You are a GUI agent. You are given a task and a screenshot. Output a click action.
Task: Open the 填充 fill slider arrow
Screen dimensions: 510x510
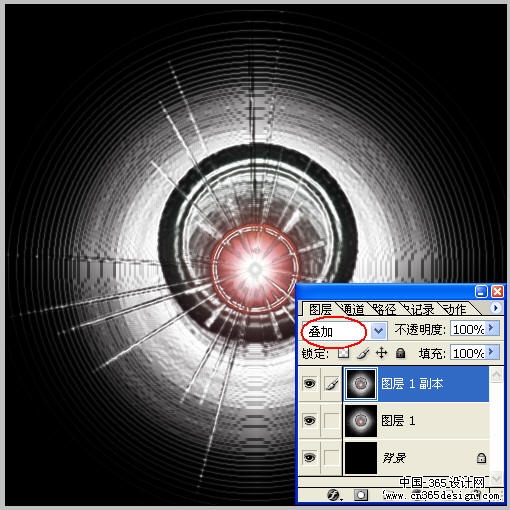(491, 352)
